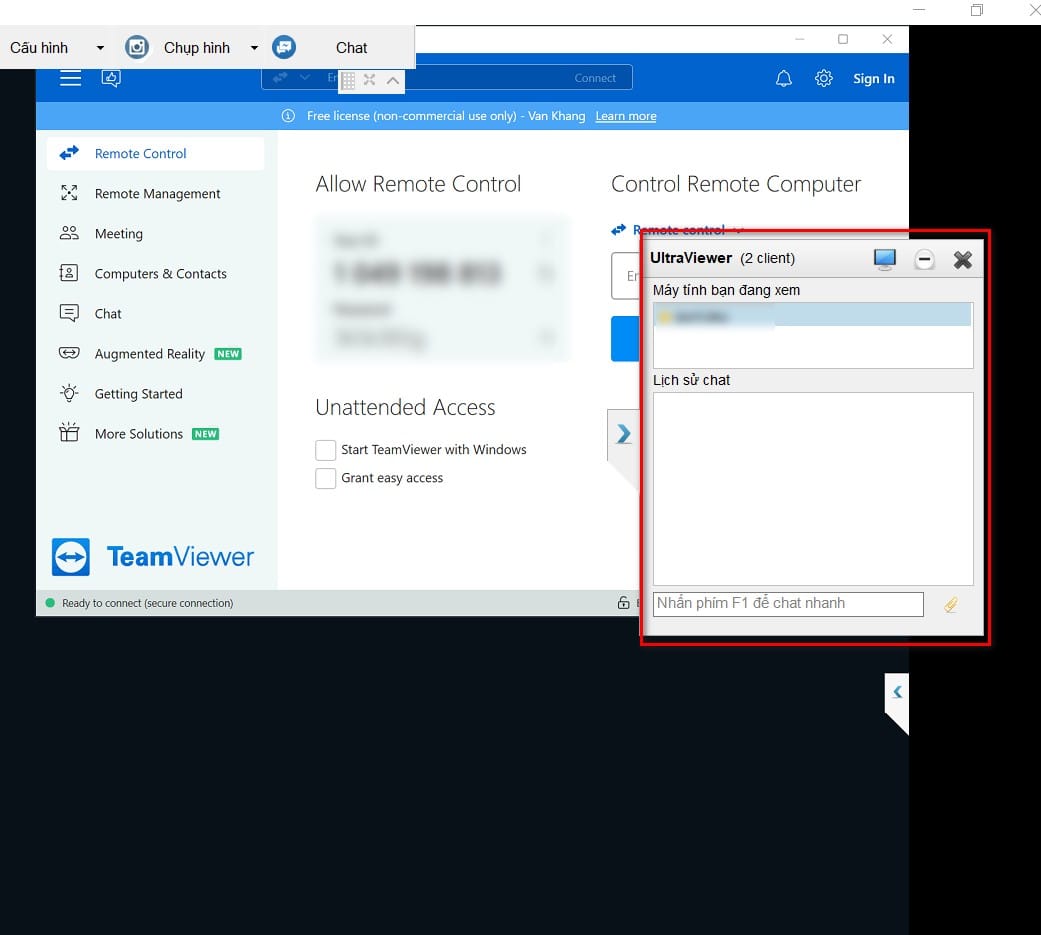
Task: Focus the quick chat message input field
Action: 788,604
